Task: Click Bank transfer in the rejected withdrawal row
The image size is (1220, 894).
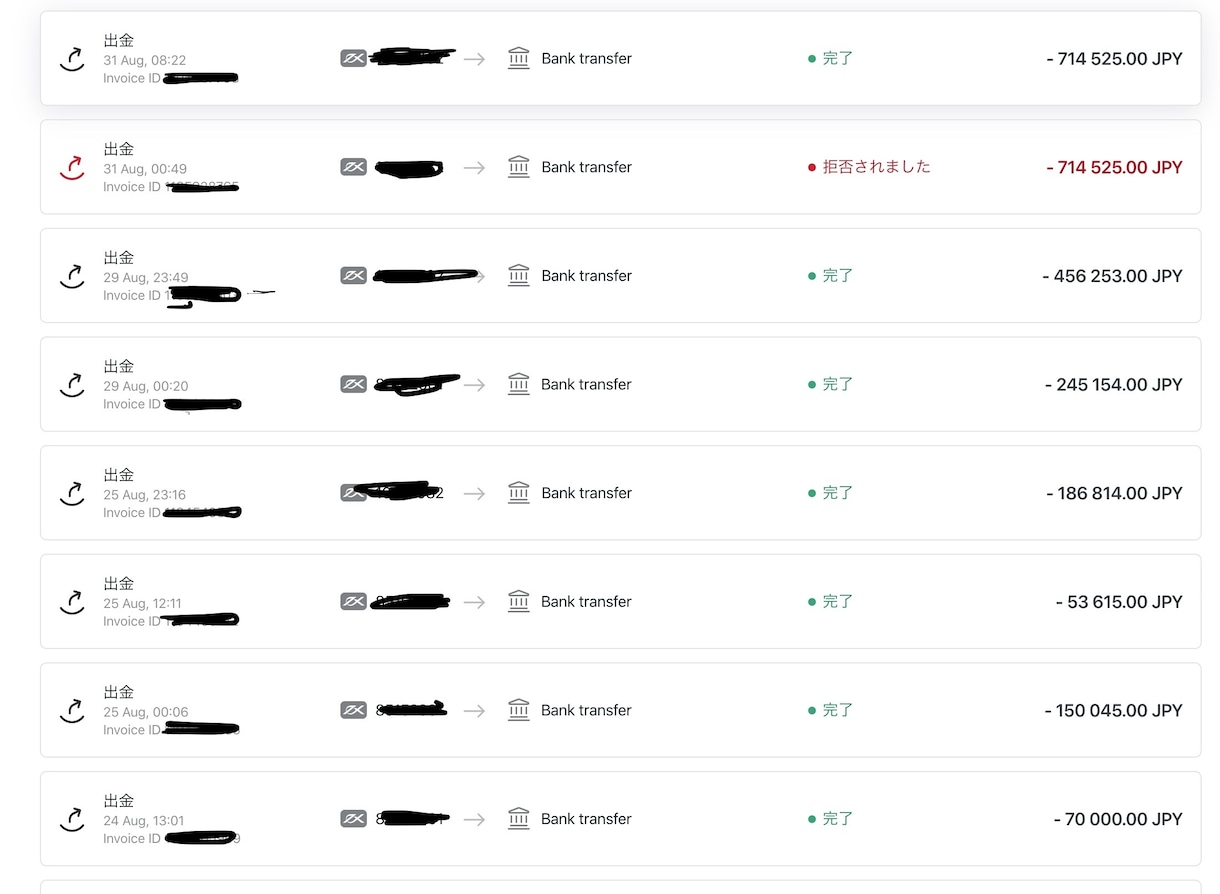Action: point(586,167)
